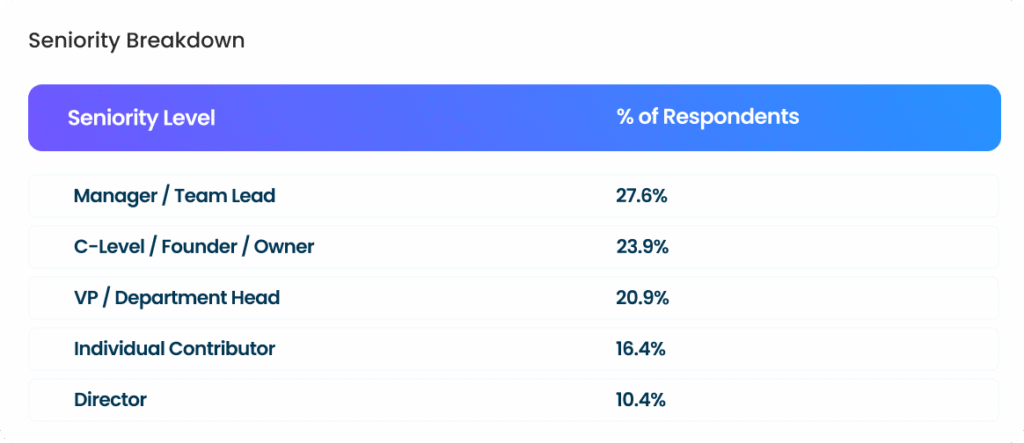This screenshot has width=1024, height=443.
Task: Select the 16.4% percentage
Action: coord(641,349)
